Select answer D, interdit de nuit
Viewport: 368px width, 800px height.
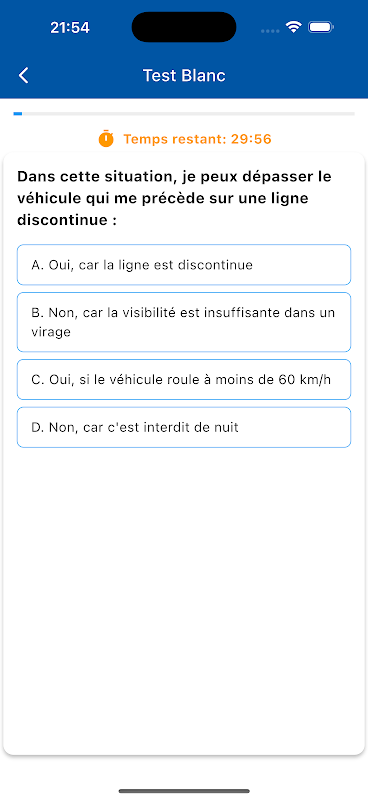tap(184, 428)
